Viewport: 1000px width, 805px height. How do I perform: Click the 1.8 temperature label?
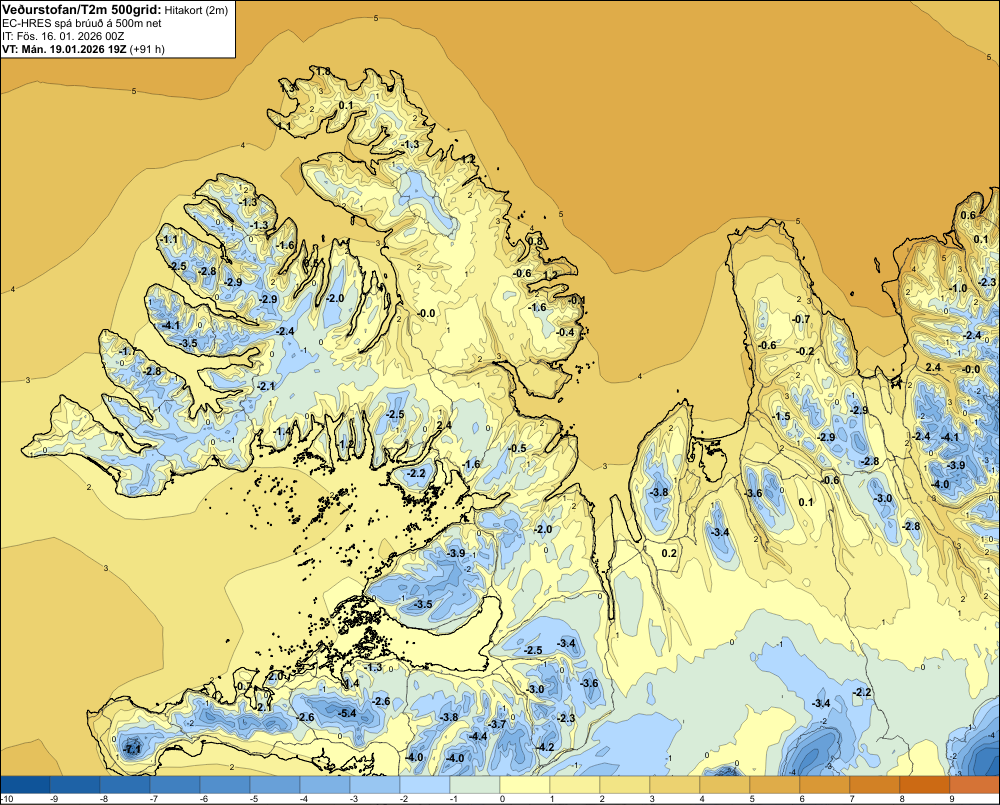(x=323, y=71)
